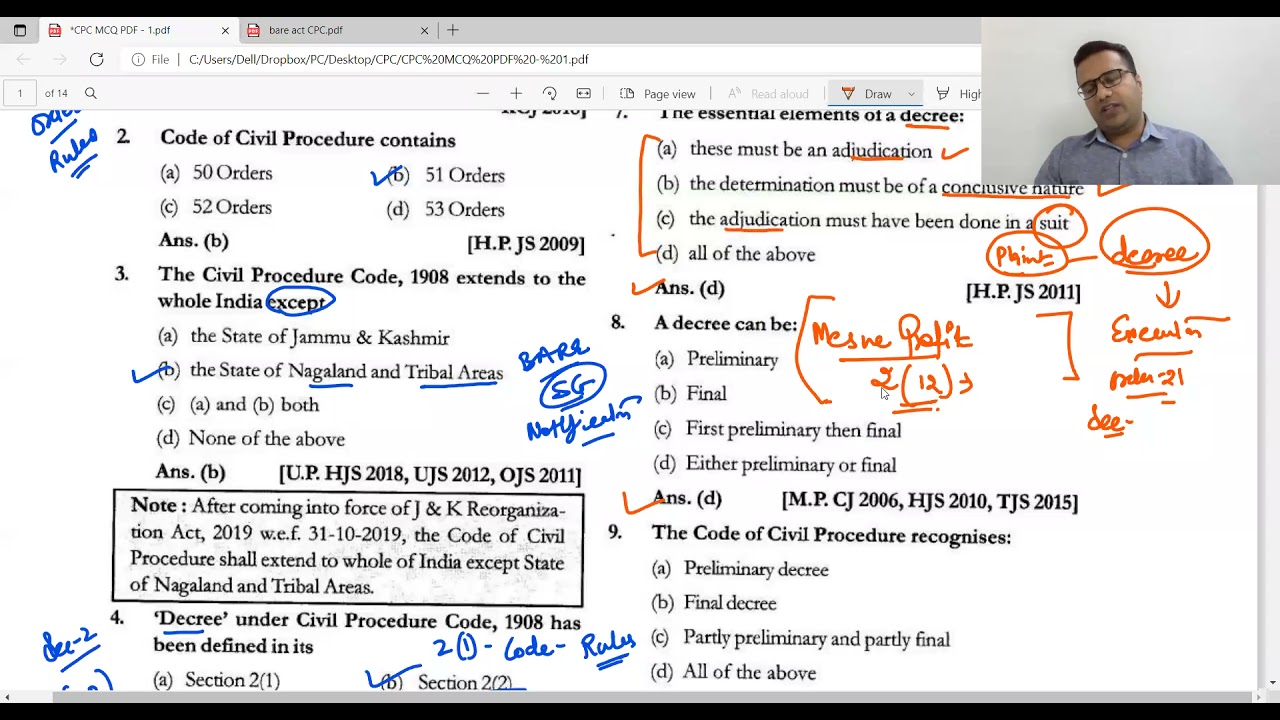Go forward to the next page

pyautogui.click(x=60, y=60)
